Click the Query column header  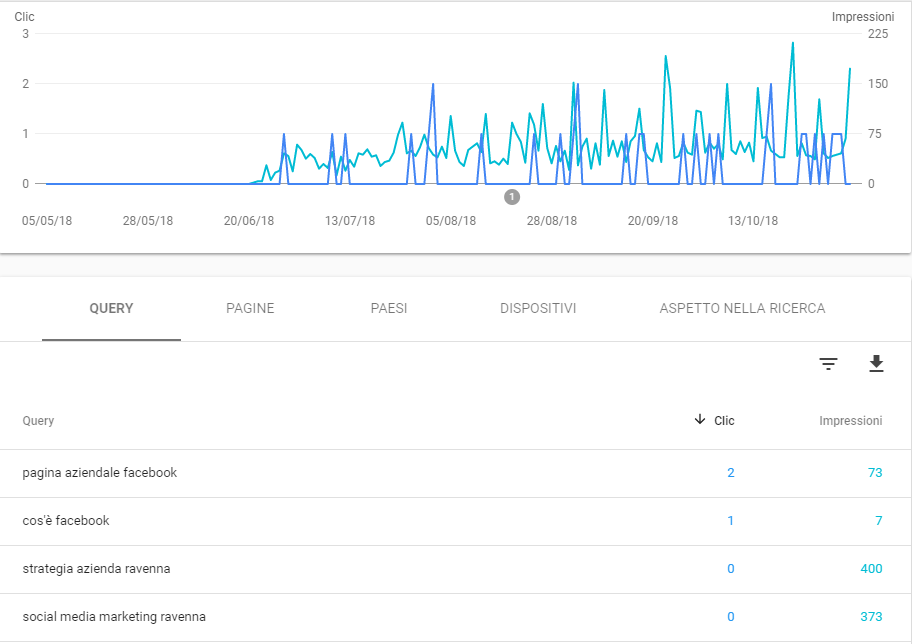click(38, 421)
